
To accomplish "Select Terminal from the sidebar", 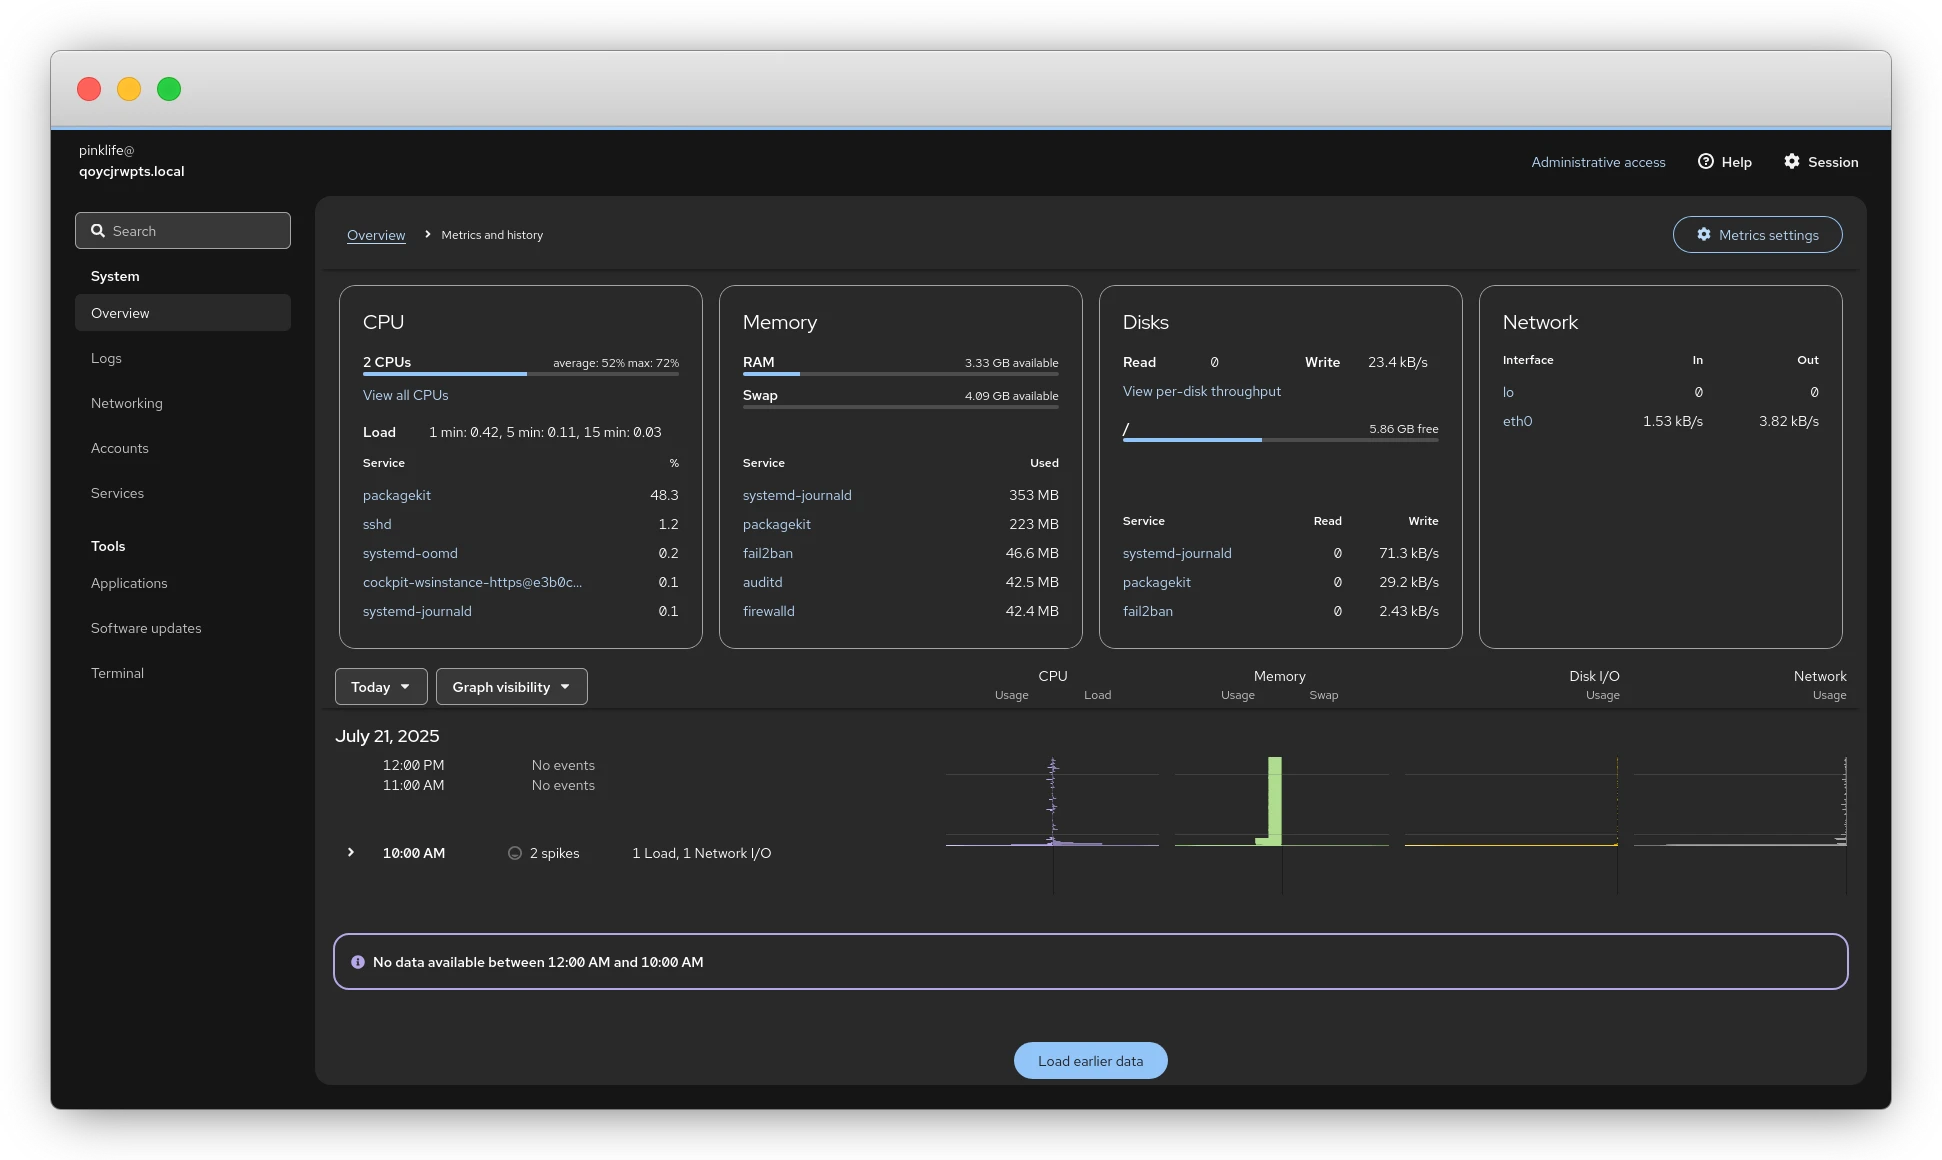I will [x=117, y=673].
